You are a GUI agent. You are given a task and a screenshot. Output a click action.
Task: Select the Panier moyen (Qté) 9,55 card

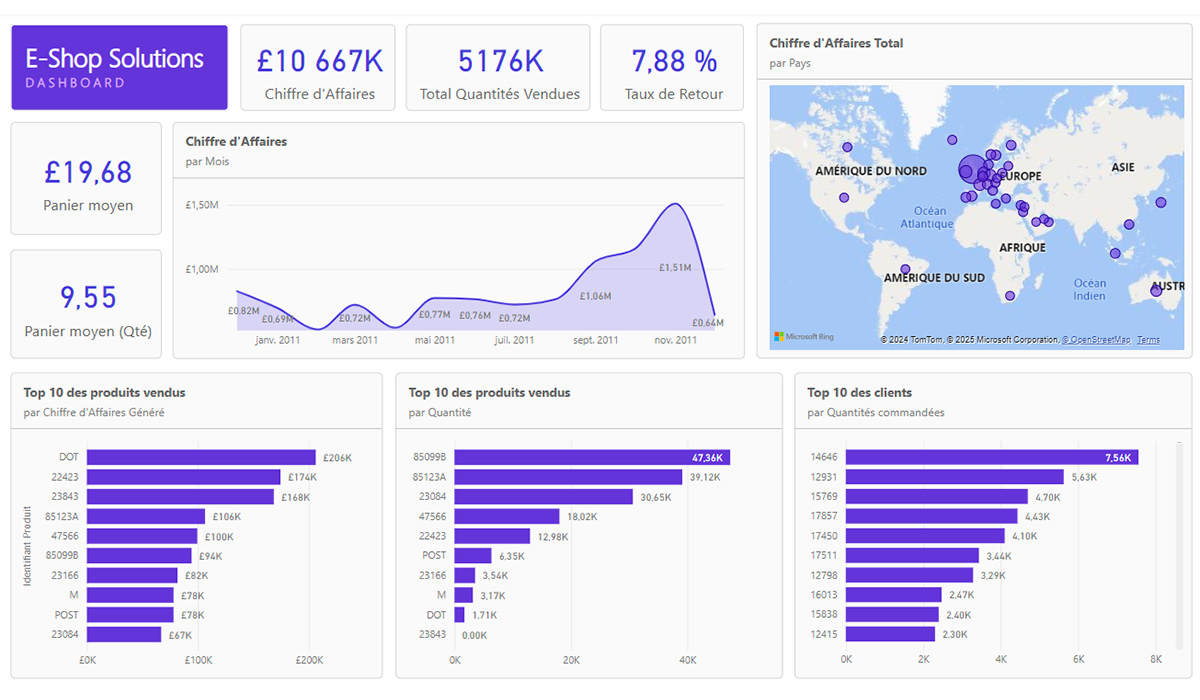coord(86,304)
